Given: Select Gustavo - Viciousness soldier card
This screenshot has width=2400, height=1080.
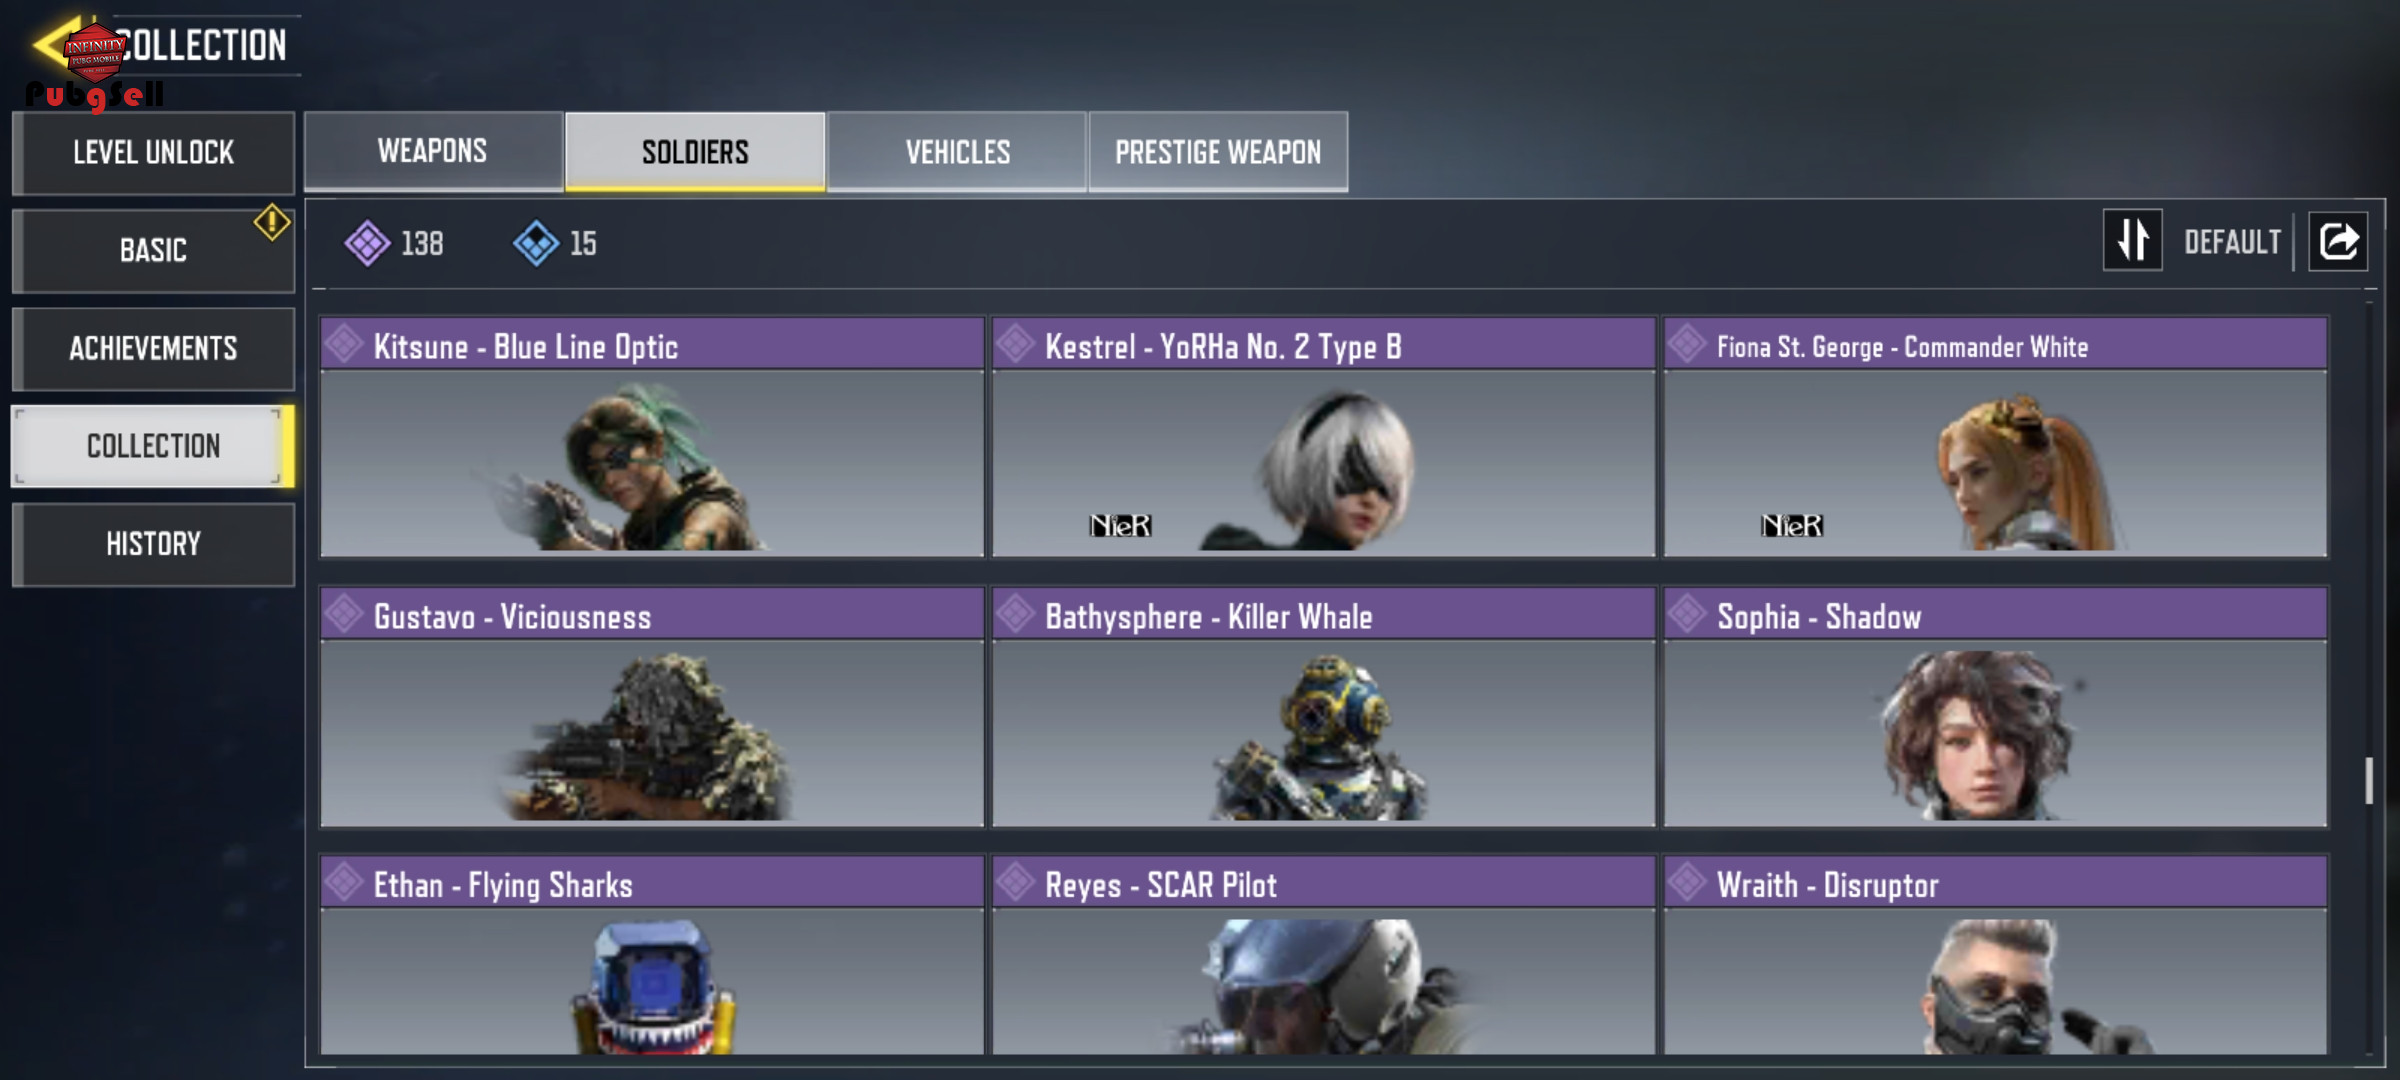Looking at the screenshot, I should point(652,707).
